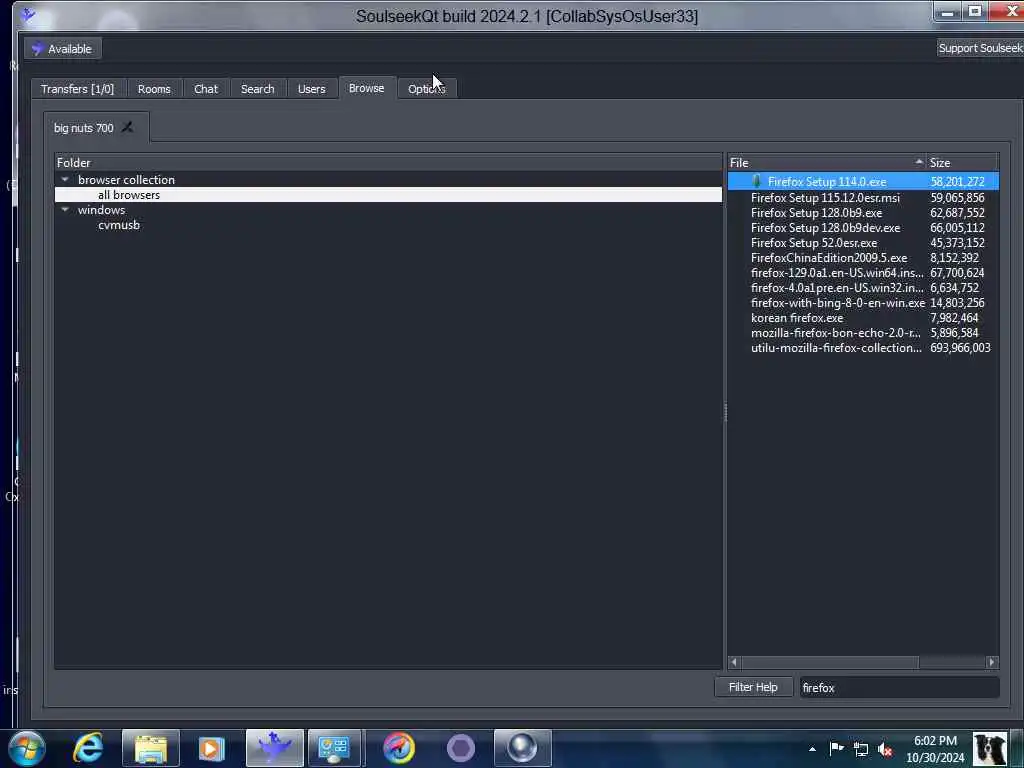The height and width of the screenshot is (768, 1024).
Task: Click green download icon on Firefox Setup 114.0.exe
Action: point(756,182)
